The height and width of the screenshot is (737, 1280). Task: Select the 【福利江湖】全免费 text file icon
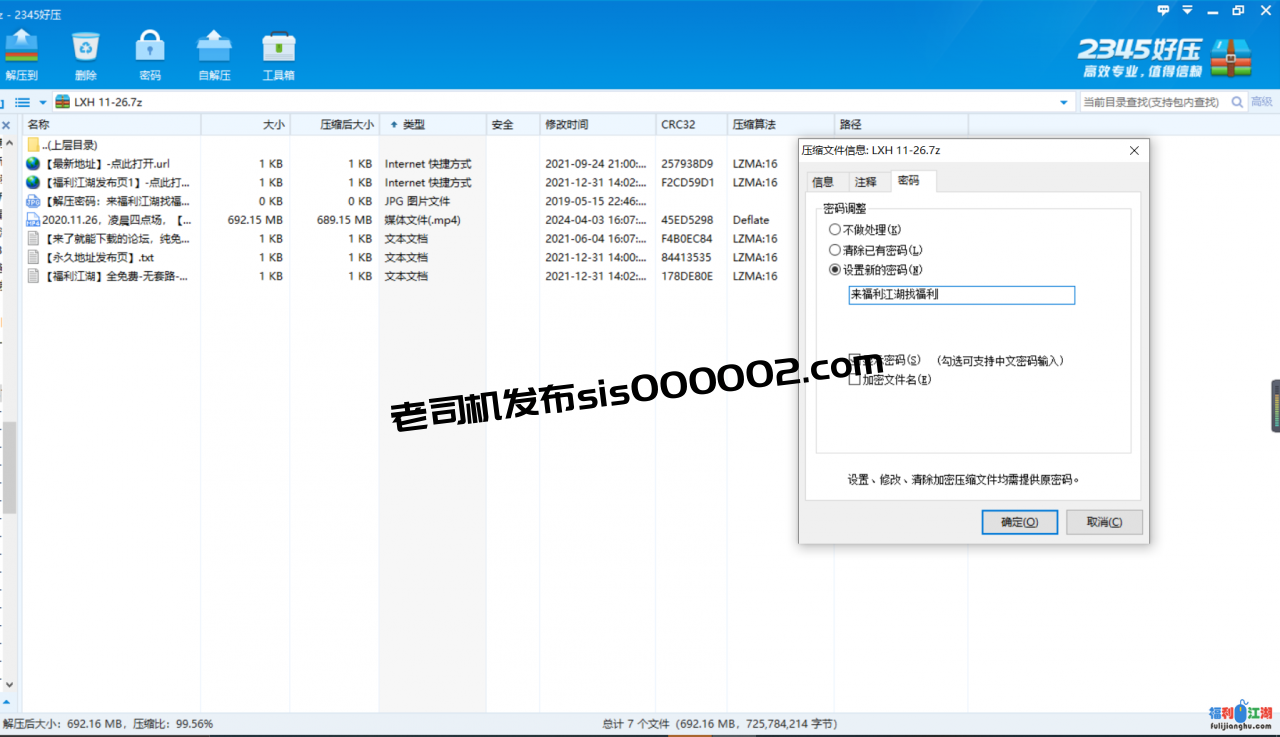(33, 276)
